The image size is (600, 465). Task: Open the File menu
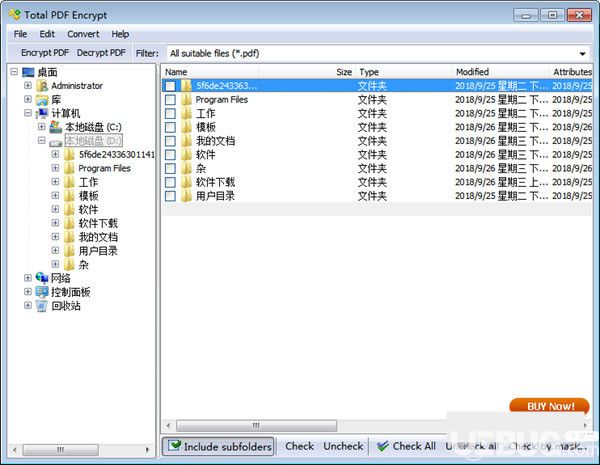[x=20, y=34]
